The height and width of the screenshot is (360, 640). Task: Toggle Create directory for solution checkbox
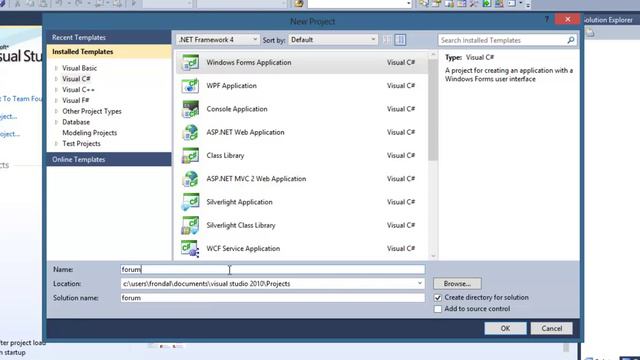point(438,298)
